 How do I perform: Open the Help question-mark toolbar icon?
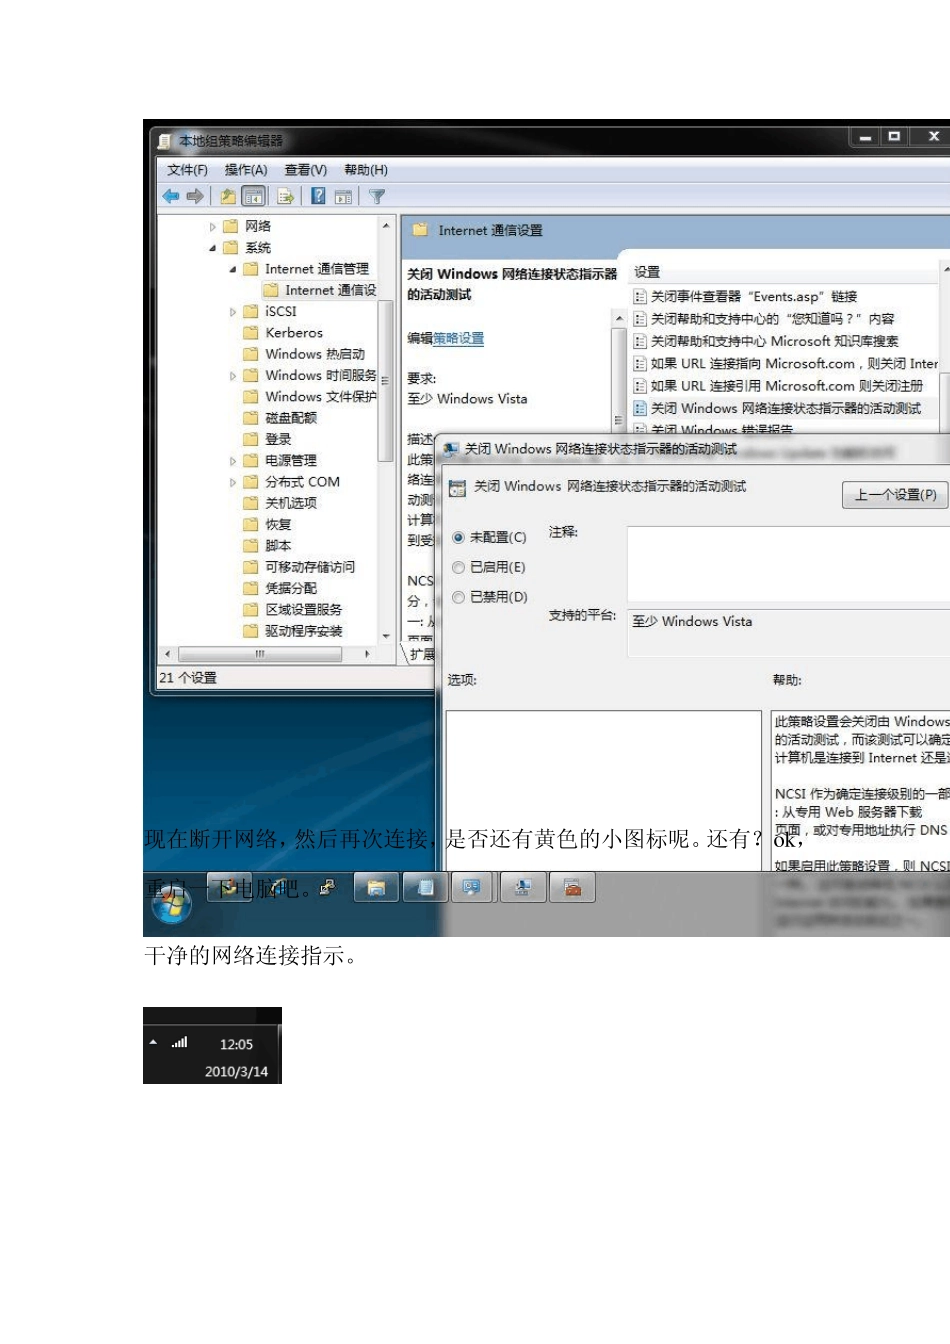pyautogui.click(x=318, y=196)
